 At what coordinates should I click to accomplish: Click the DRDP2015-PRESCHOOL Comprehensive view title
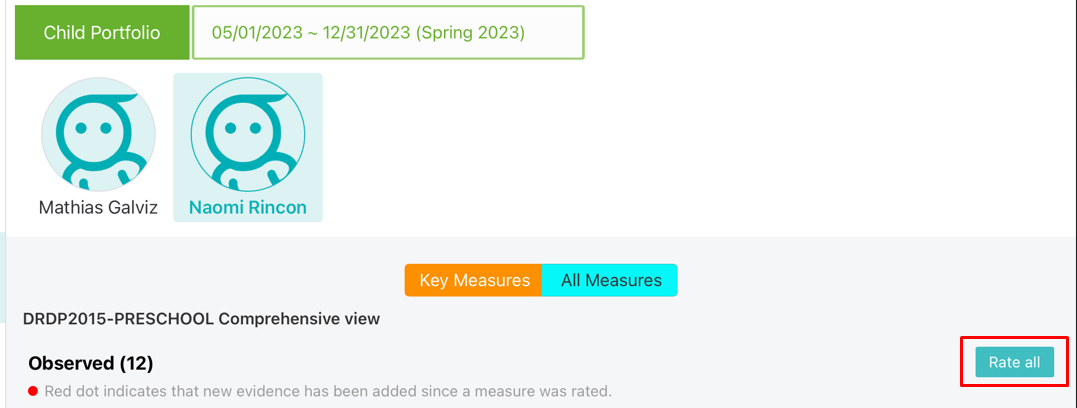201,319
